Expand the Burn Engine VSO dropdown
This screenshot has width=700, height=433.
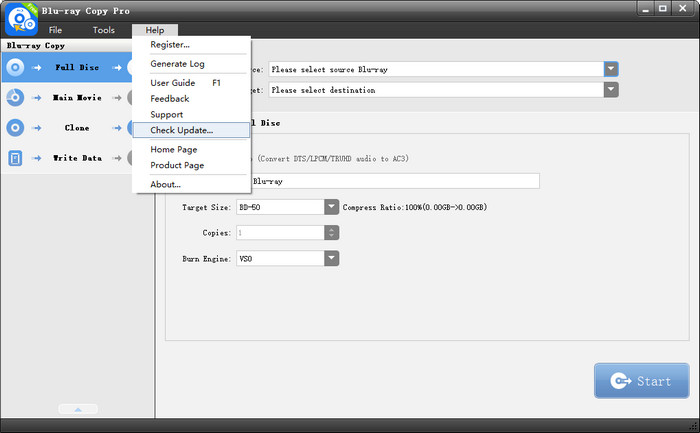[332, 258]
